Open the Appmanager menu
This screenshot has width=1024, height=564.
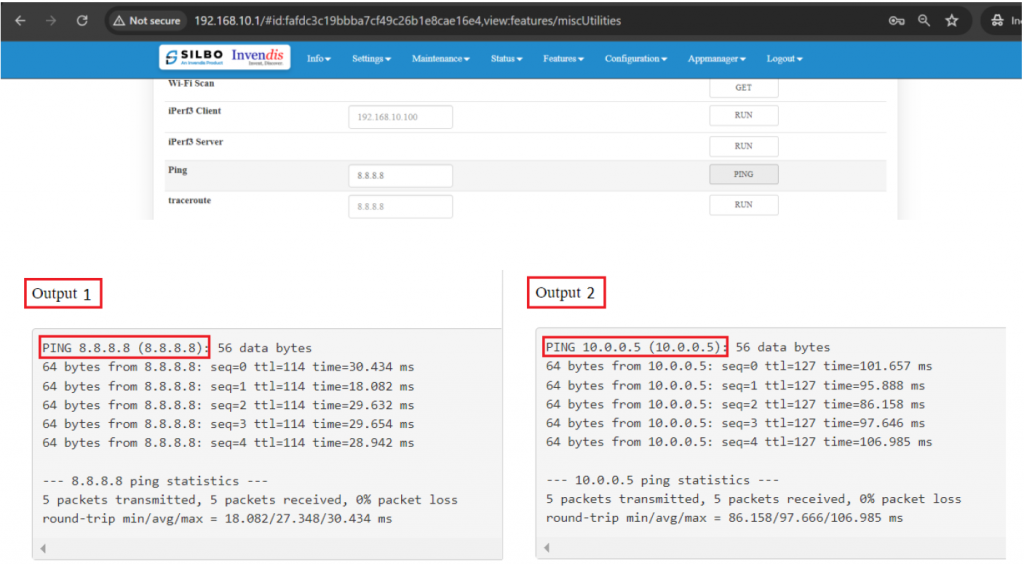click(716, 59)
